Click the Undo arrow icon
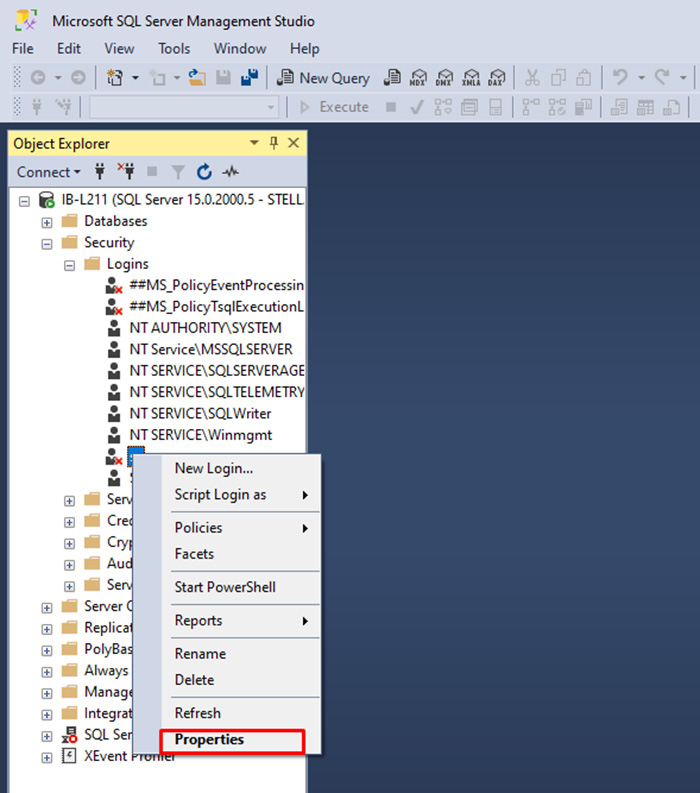Viewport: 700px width, 793px height. [x=620, y=78]
